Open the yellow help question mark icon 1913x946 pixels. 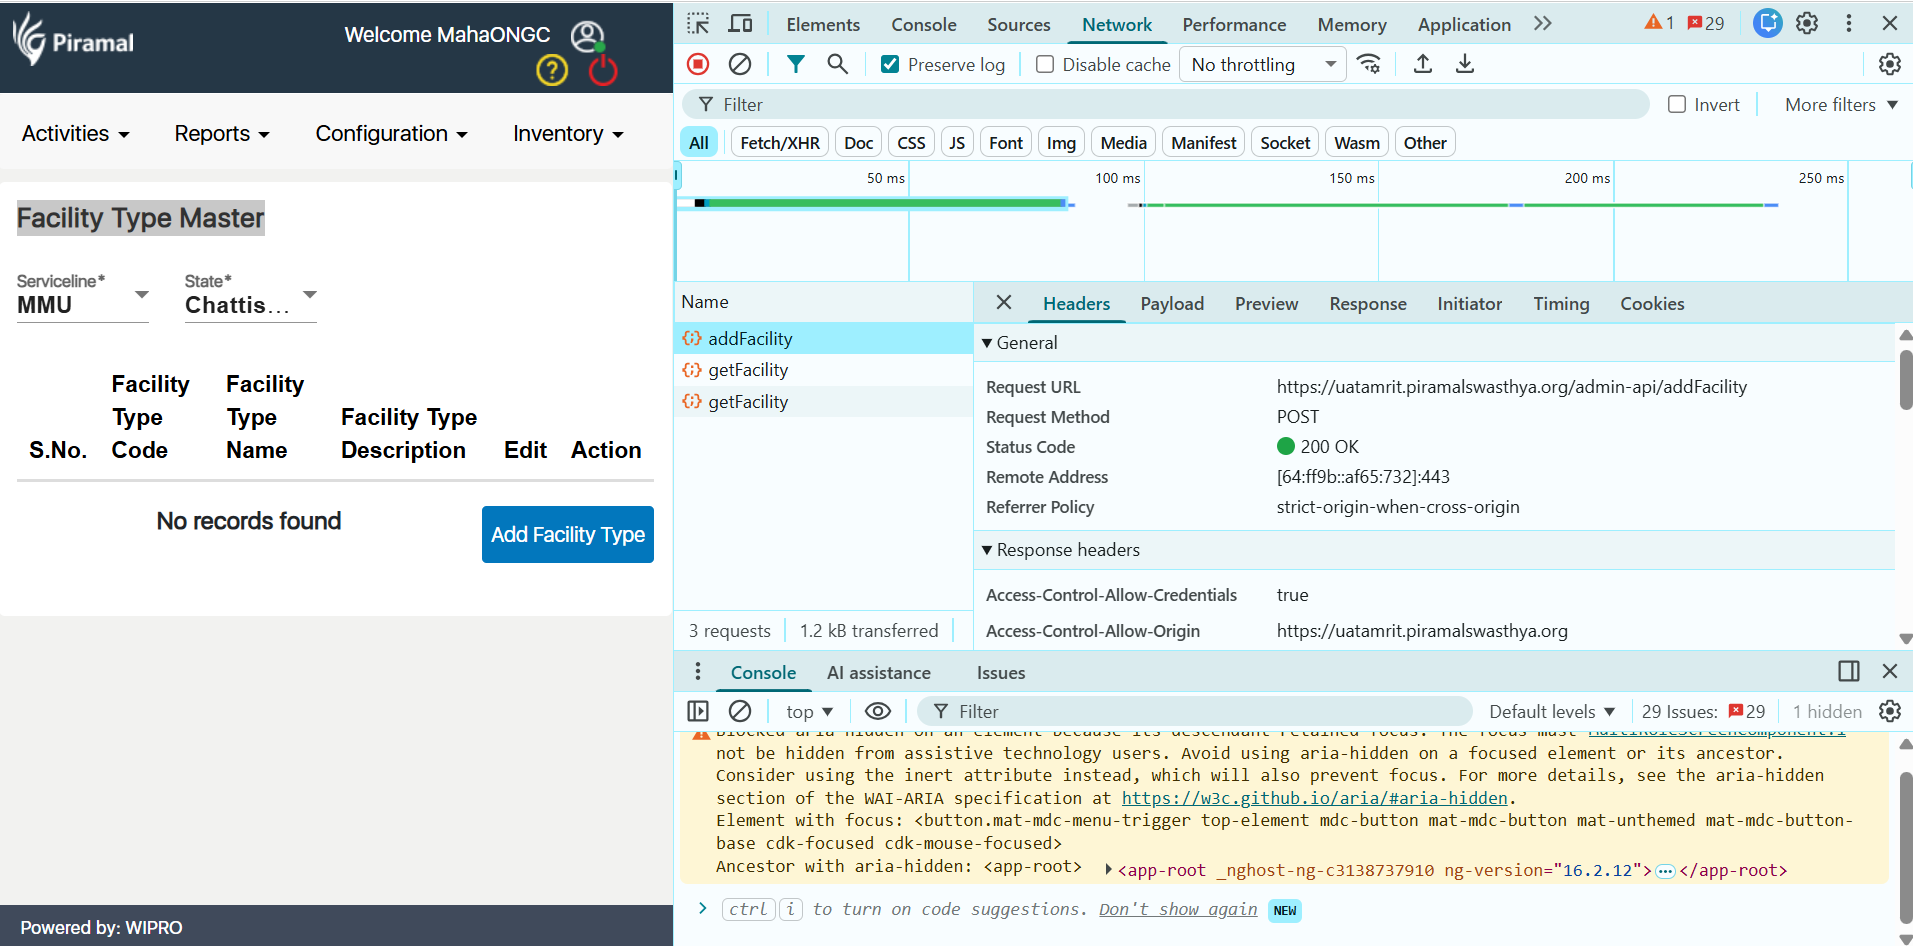click(x=552, y=70)
